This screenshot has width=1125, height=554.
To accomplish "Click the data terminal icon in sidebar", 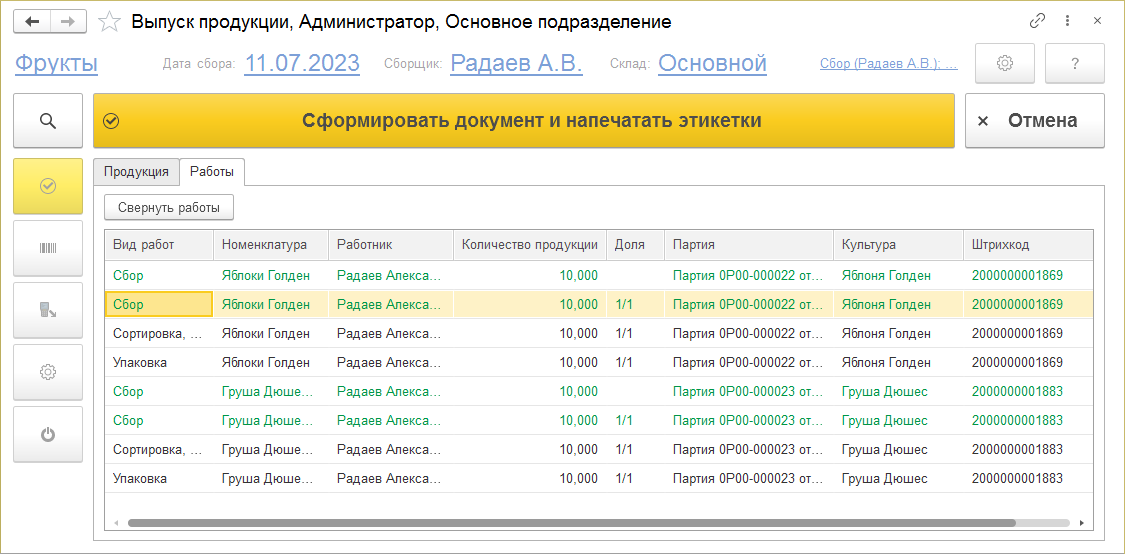I will click(x=47, y=310).
